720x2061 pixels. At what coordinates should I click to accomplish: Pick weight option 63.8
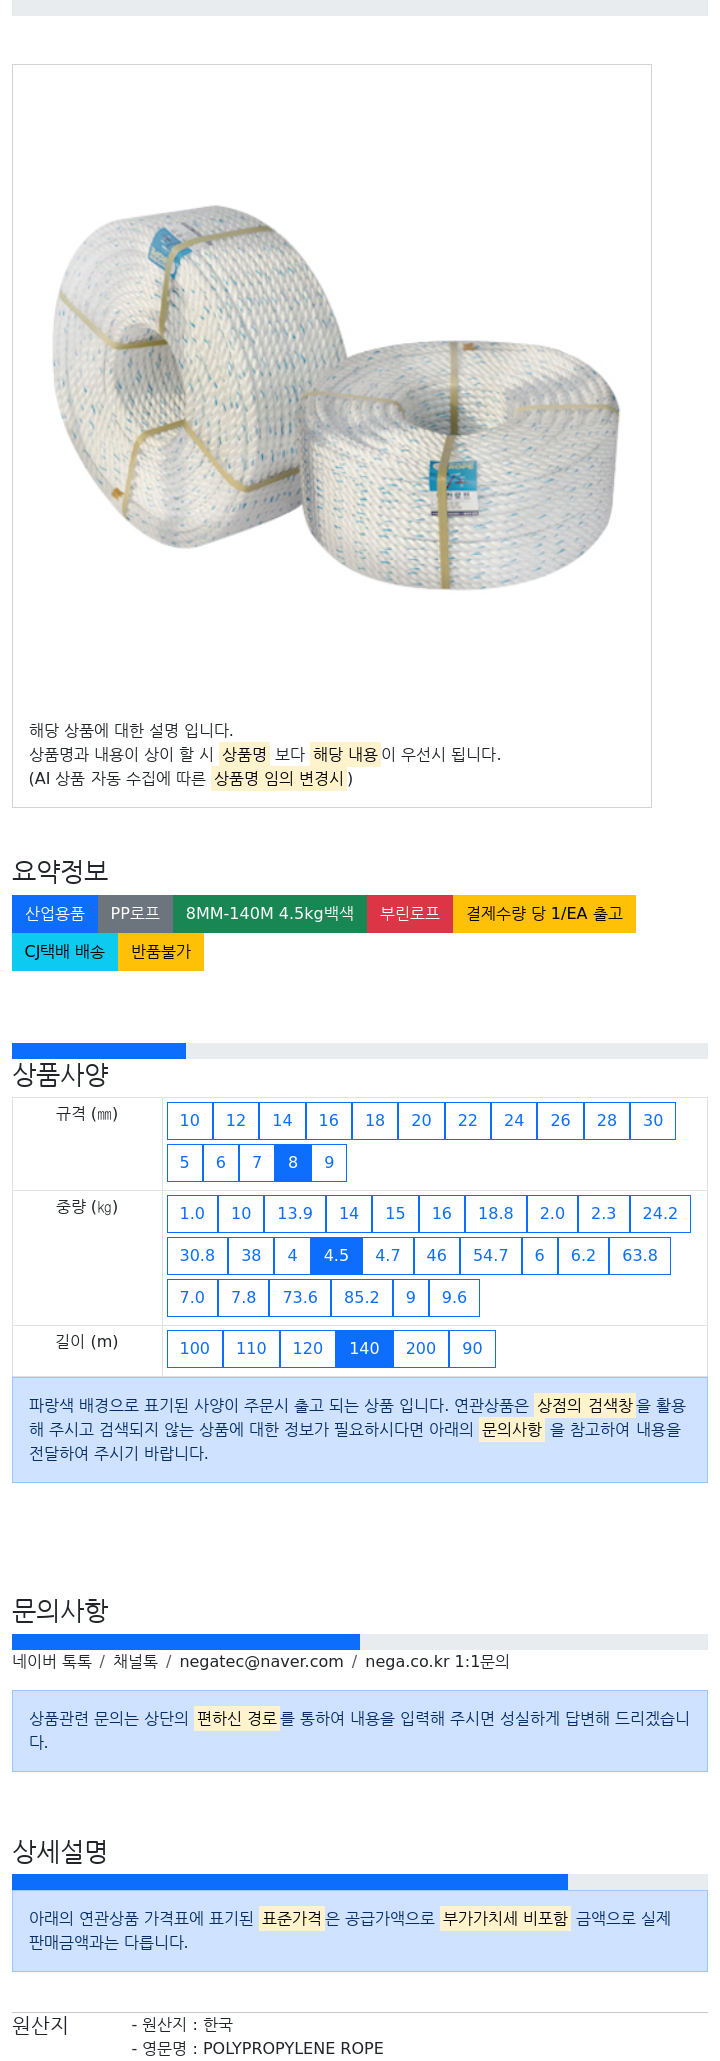point(640,1256)
